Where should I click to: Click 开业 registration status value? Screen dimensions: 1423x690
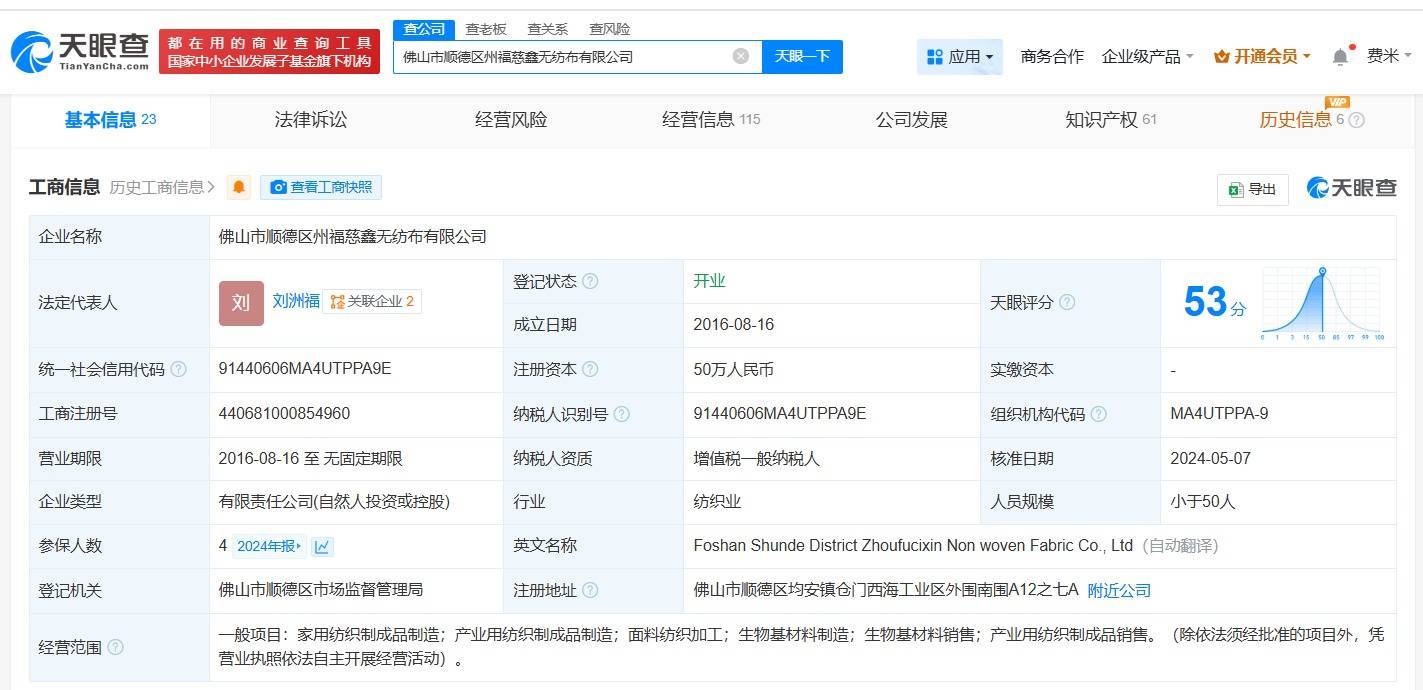pos(709,281)
